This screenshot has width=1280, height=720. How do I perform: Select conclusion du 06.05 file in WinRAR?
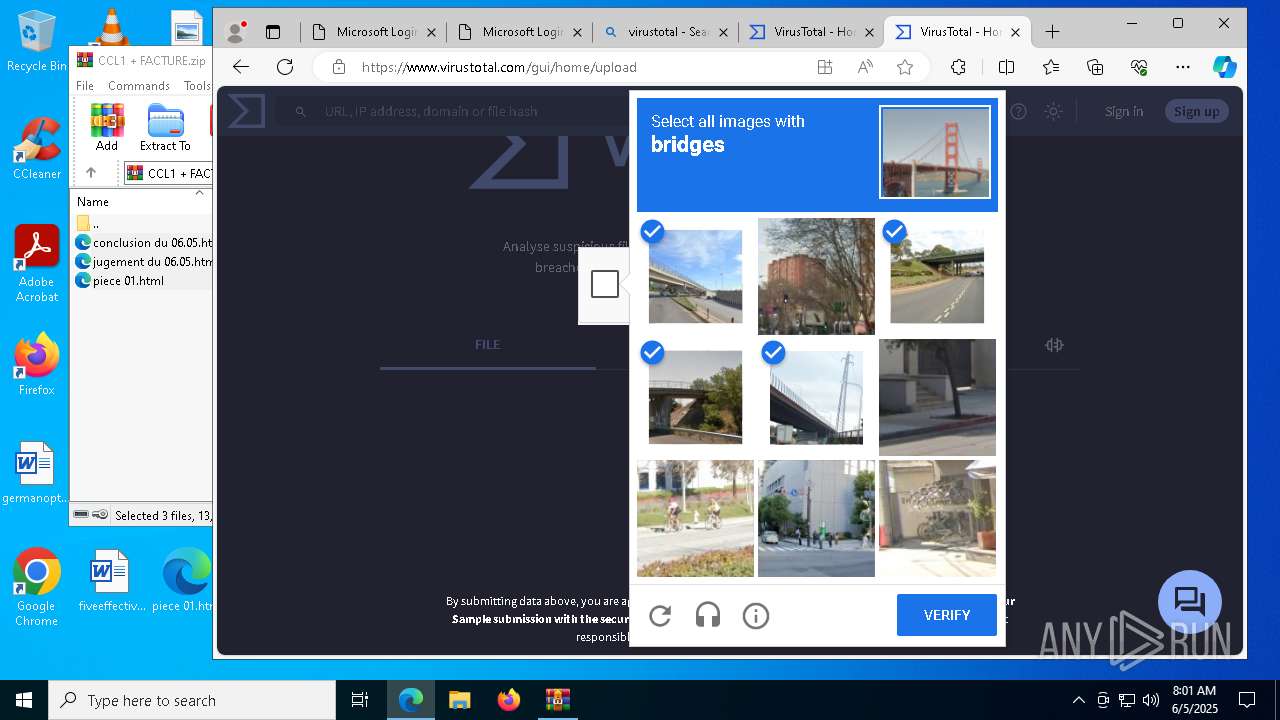click(x=144, y=242)
